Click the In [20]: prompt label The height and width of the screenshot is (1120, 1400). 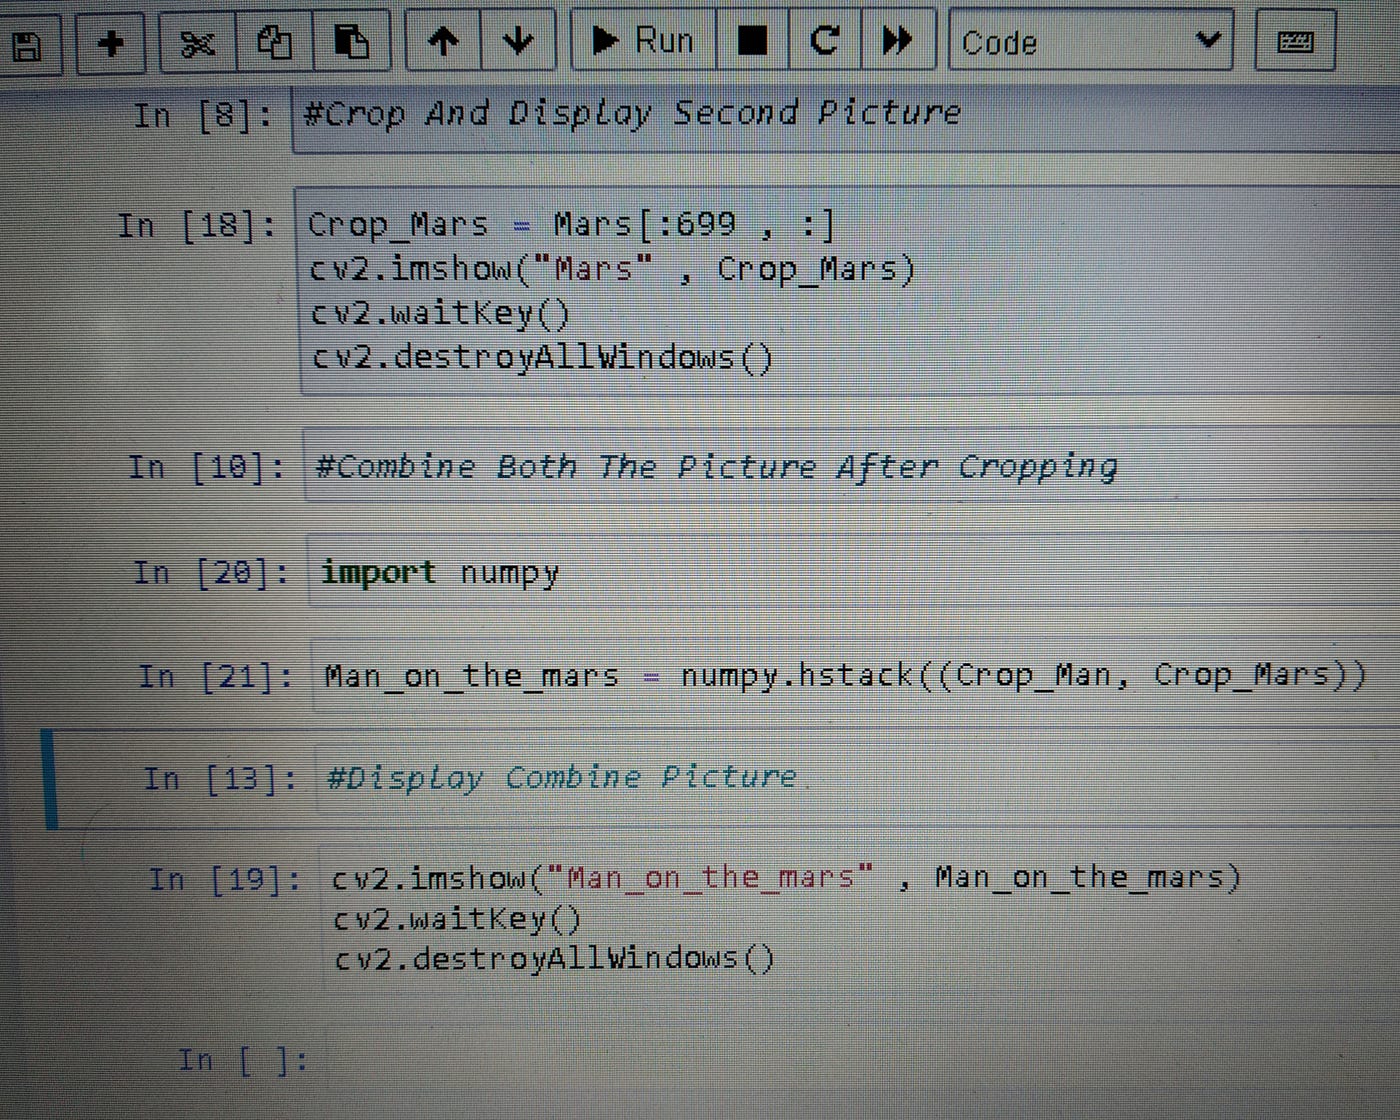tap(211, 573)
